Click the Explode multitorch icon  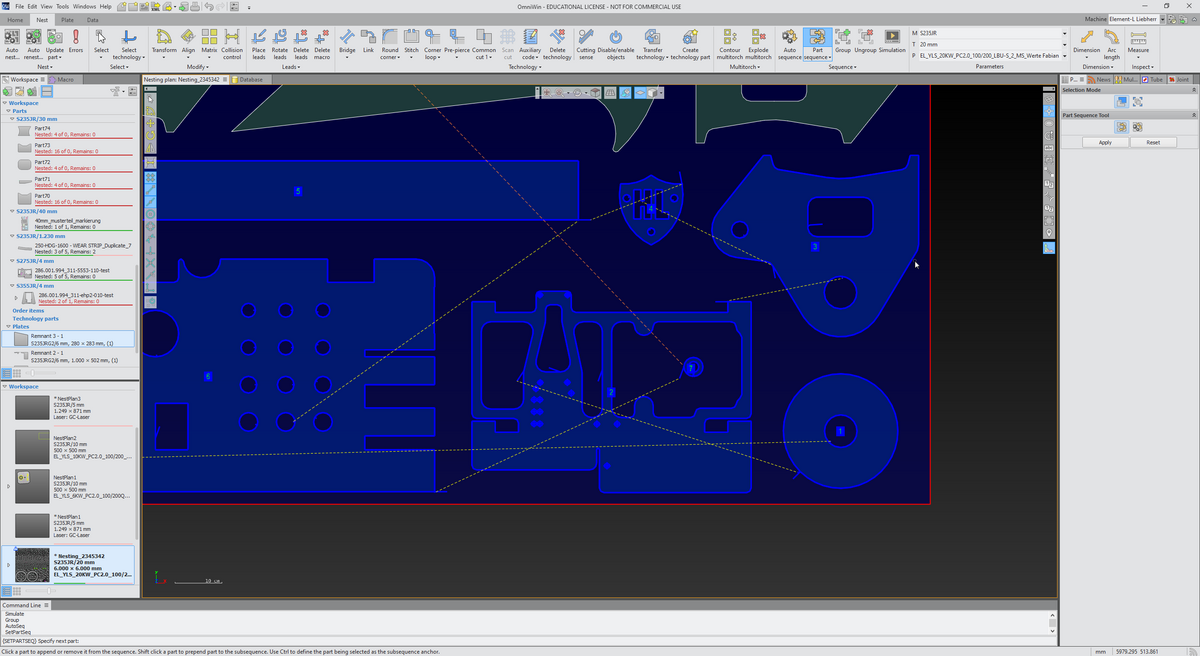tap(758, 36)
